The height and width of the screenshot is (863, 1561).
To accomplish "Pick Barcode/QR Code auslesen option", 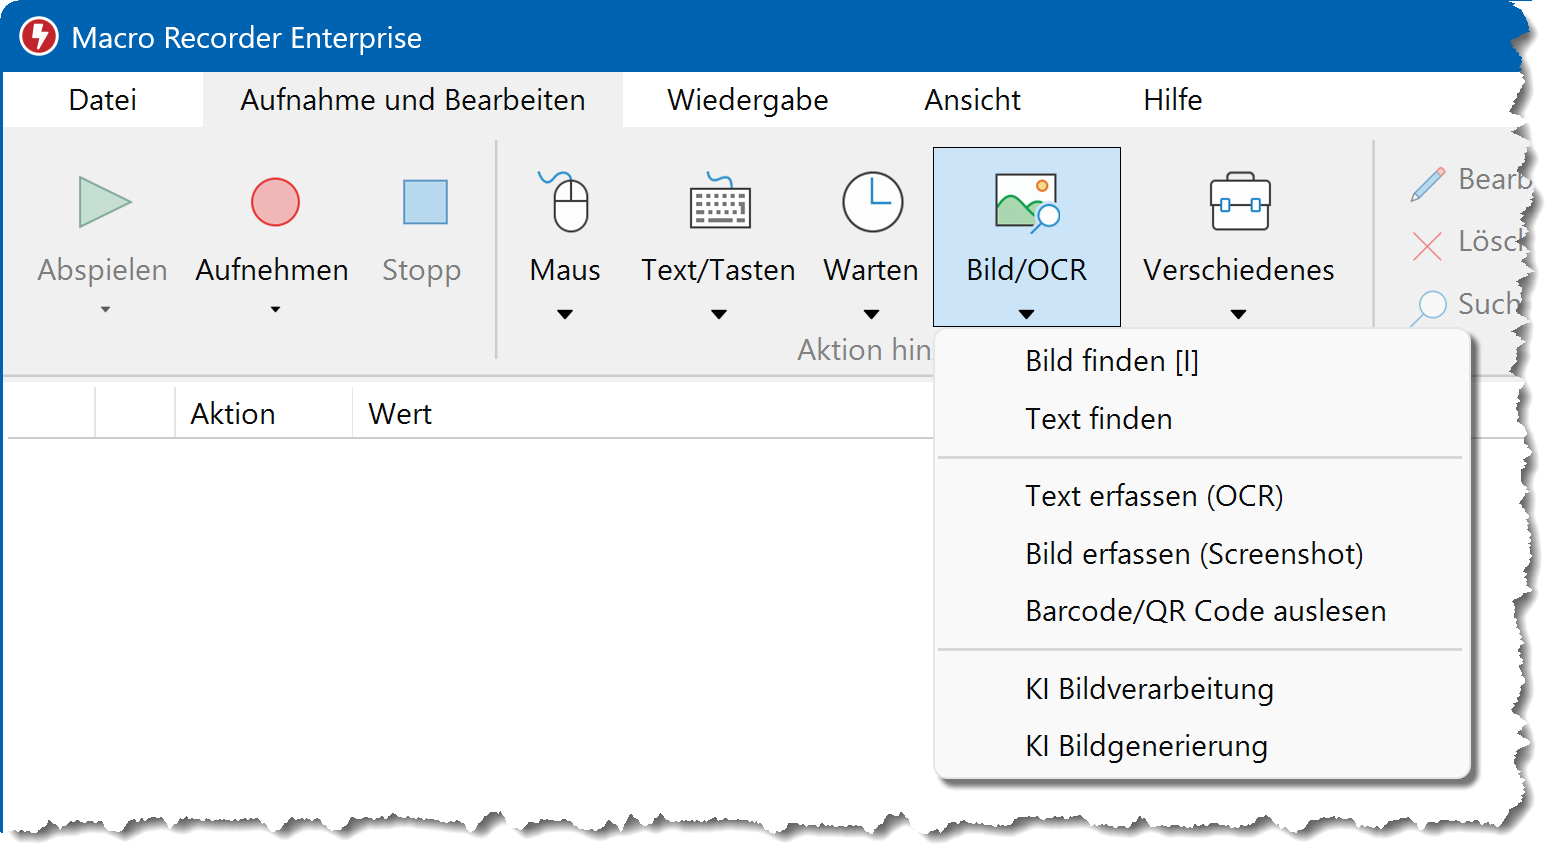I will pyautogui.click(x=1205, y=611).
